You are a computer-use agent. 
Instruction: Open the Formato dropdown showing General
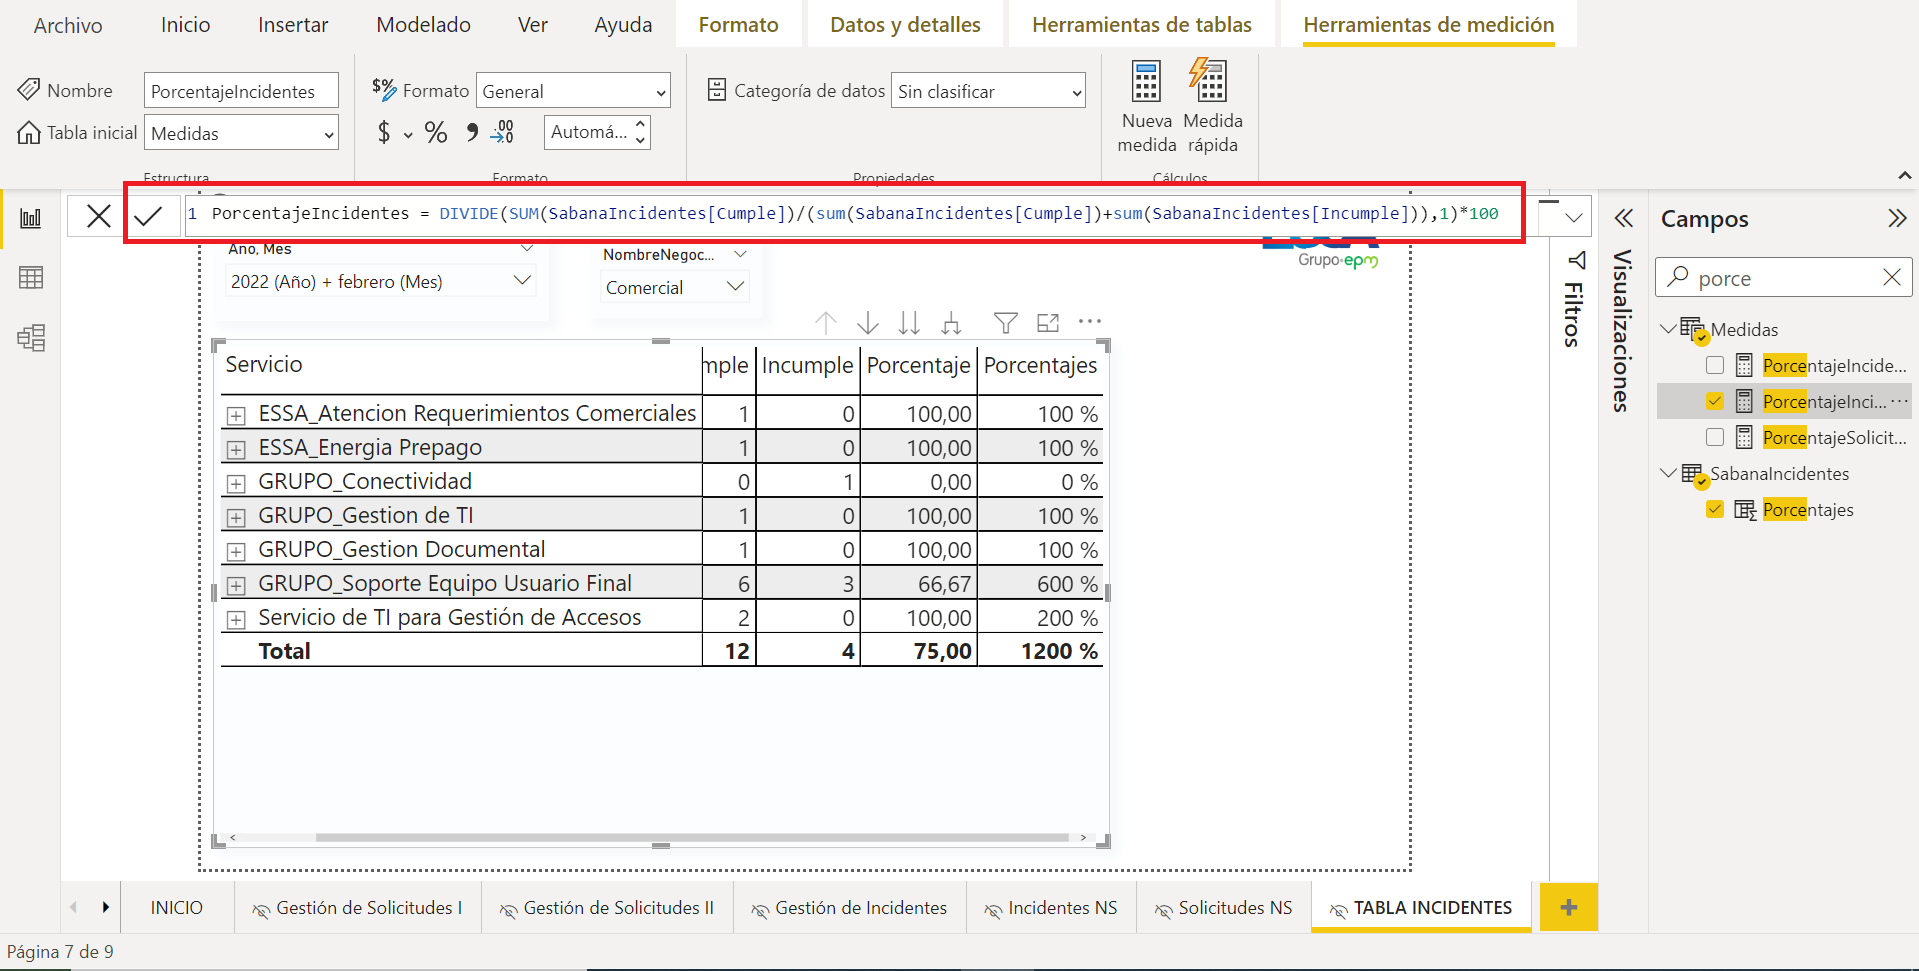(573, 91)
